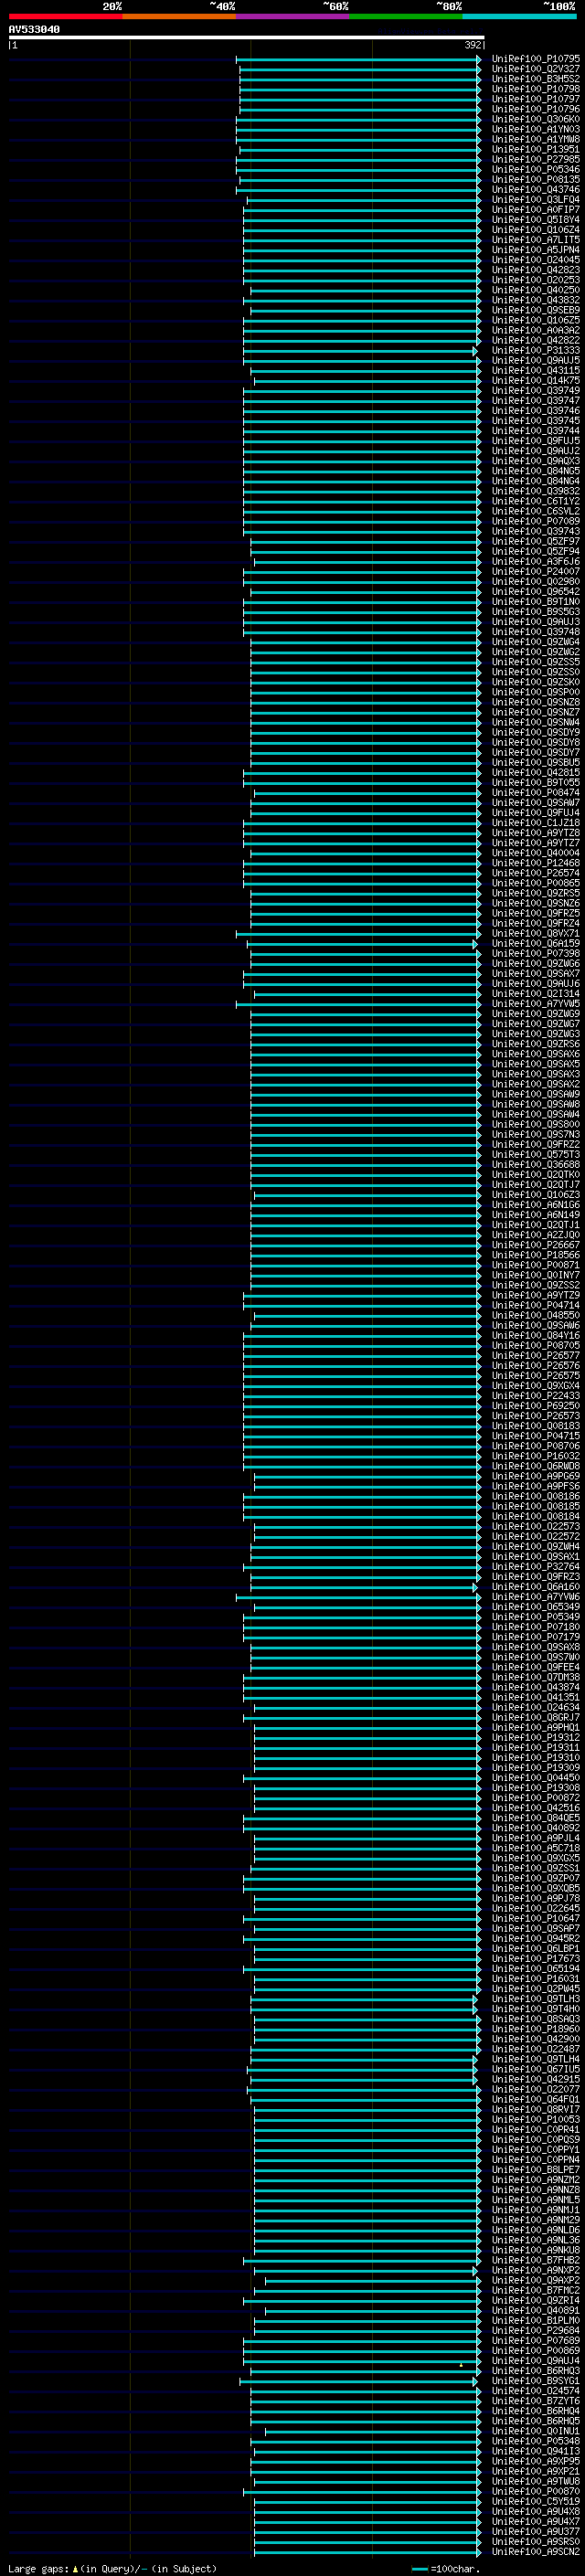Image resolution: width=585 pixels, height=2576 pixels.
Task: Click hit label UniRef100_A9SRS0
Action: 536,2541
